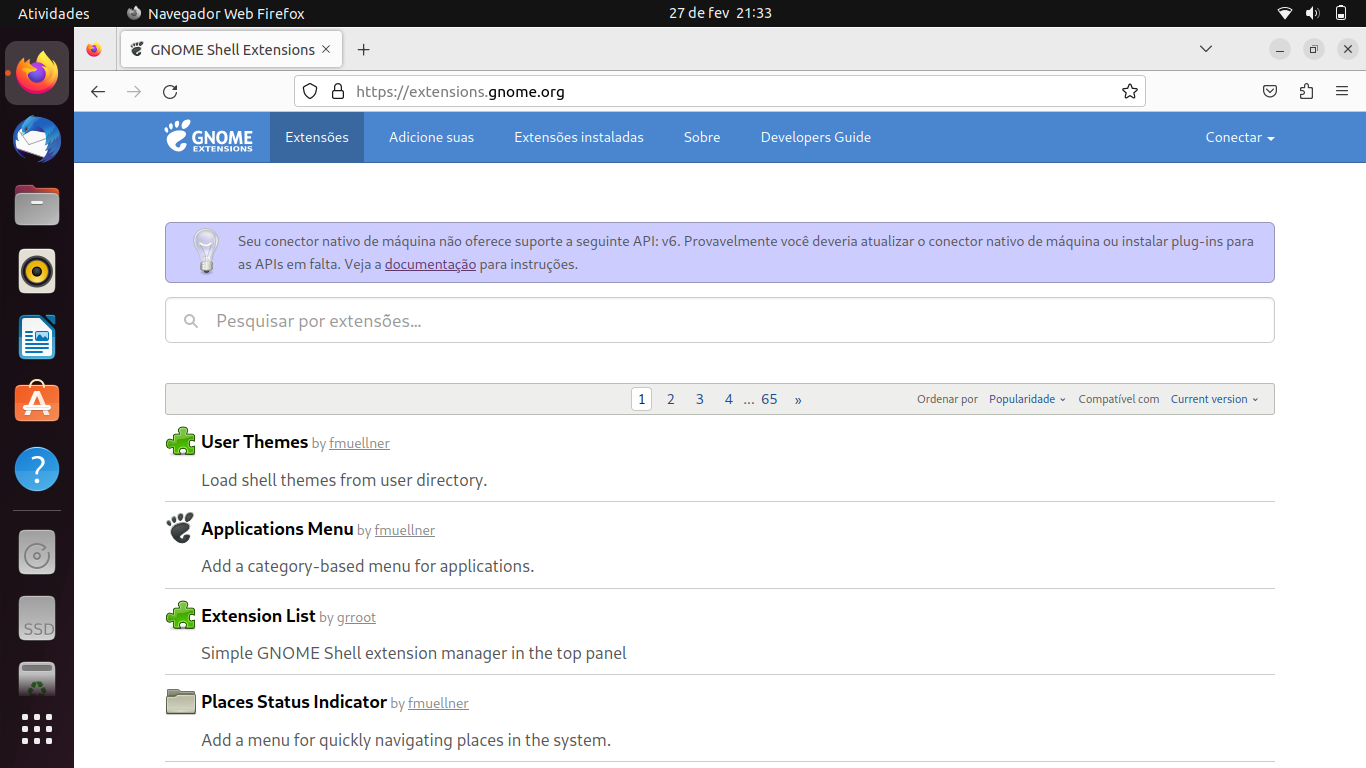1366x768 pixels.
Task: Click the tracking protection shield icon
Action: [x=310, y=91]
